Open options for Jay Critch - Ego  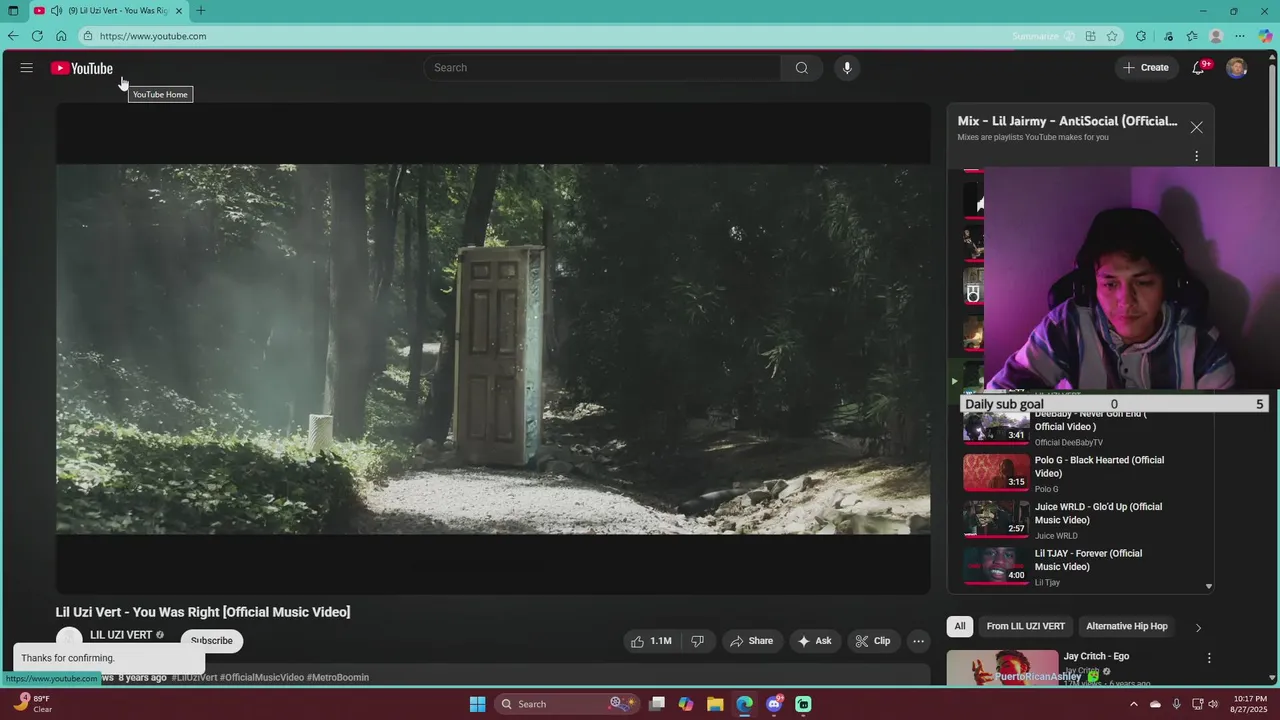[1209, 658]
